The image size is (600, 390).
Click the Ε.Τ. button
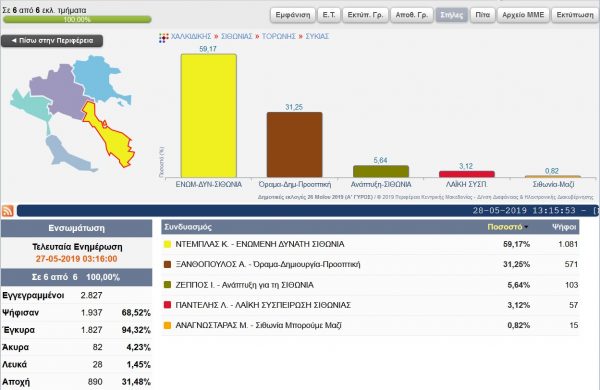pyautogui.click(x=329, y=15)
